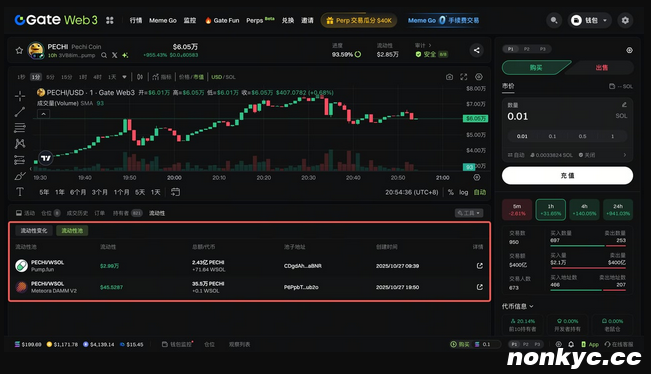The width and height of the screenshot is (651, 374).
Task: Select the trend line drawing tool
Action: 20,112
